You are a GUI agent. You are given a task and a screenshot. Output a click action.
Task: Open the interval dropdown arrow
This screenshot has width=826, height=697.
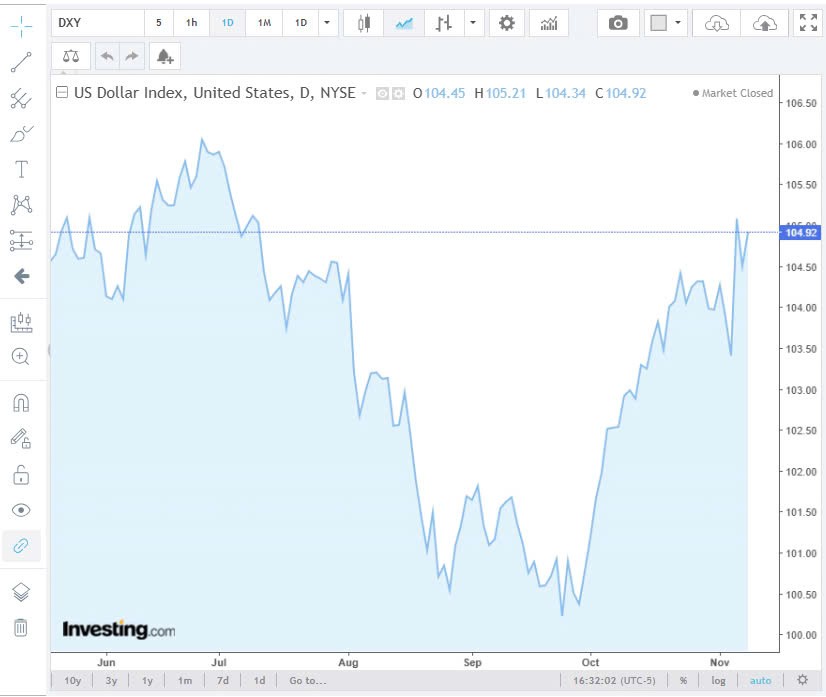pos(326,22)
